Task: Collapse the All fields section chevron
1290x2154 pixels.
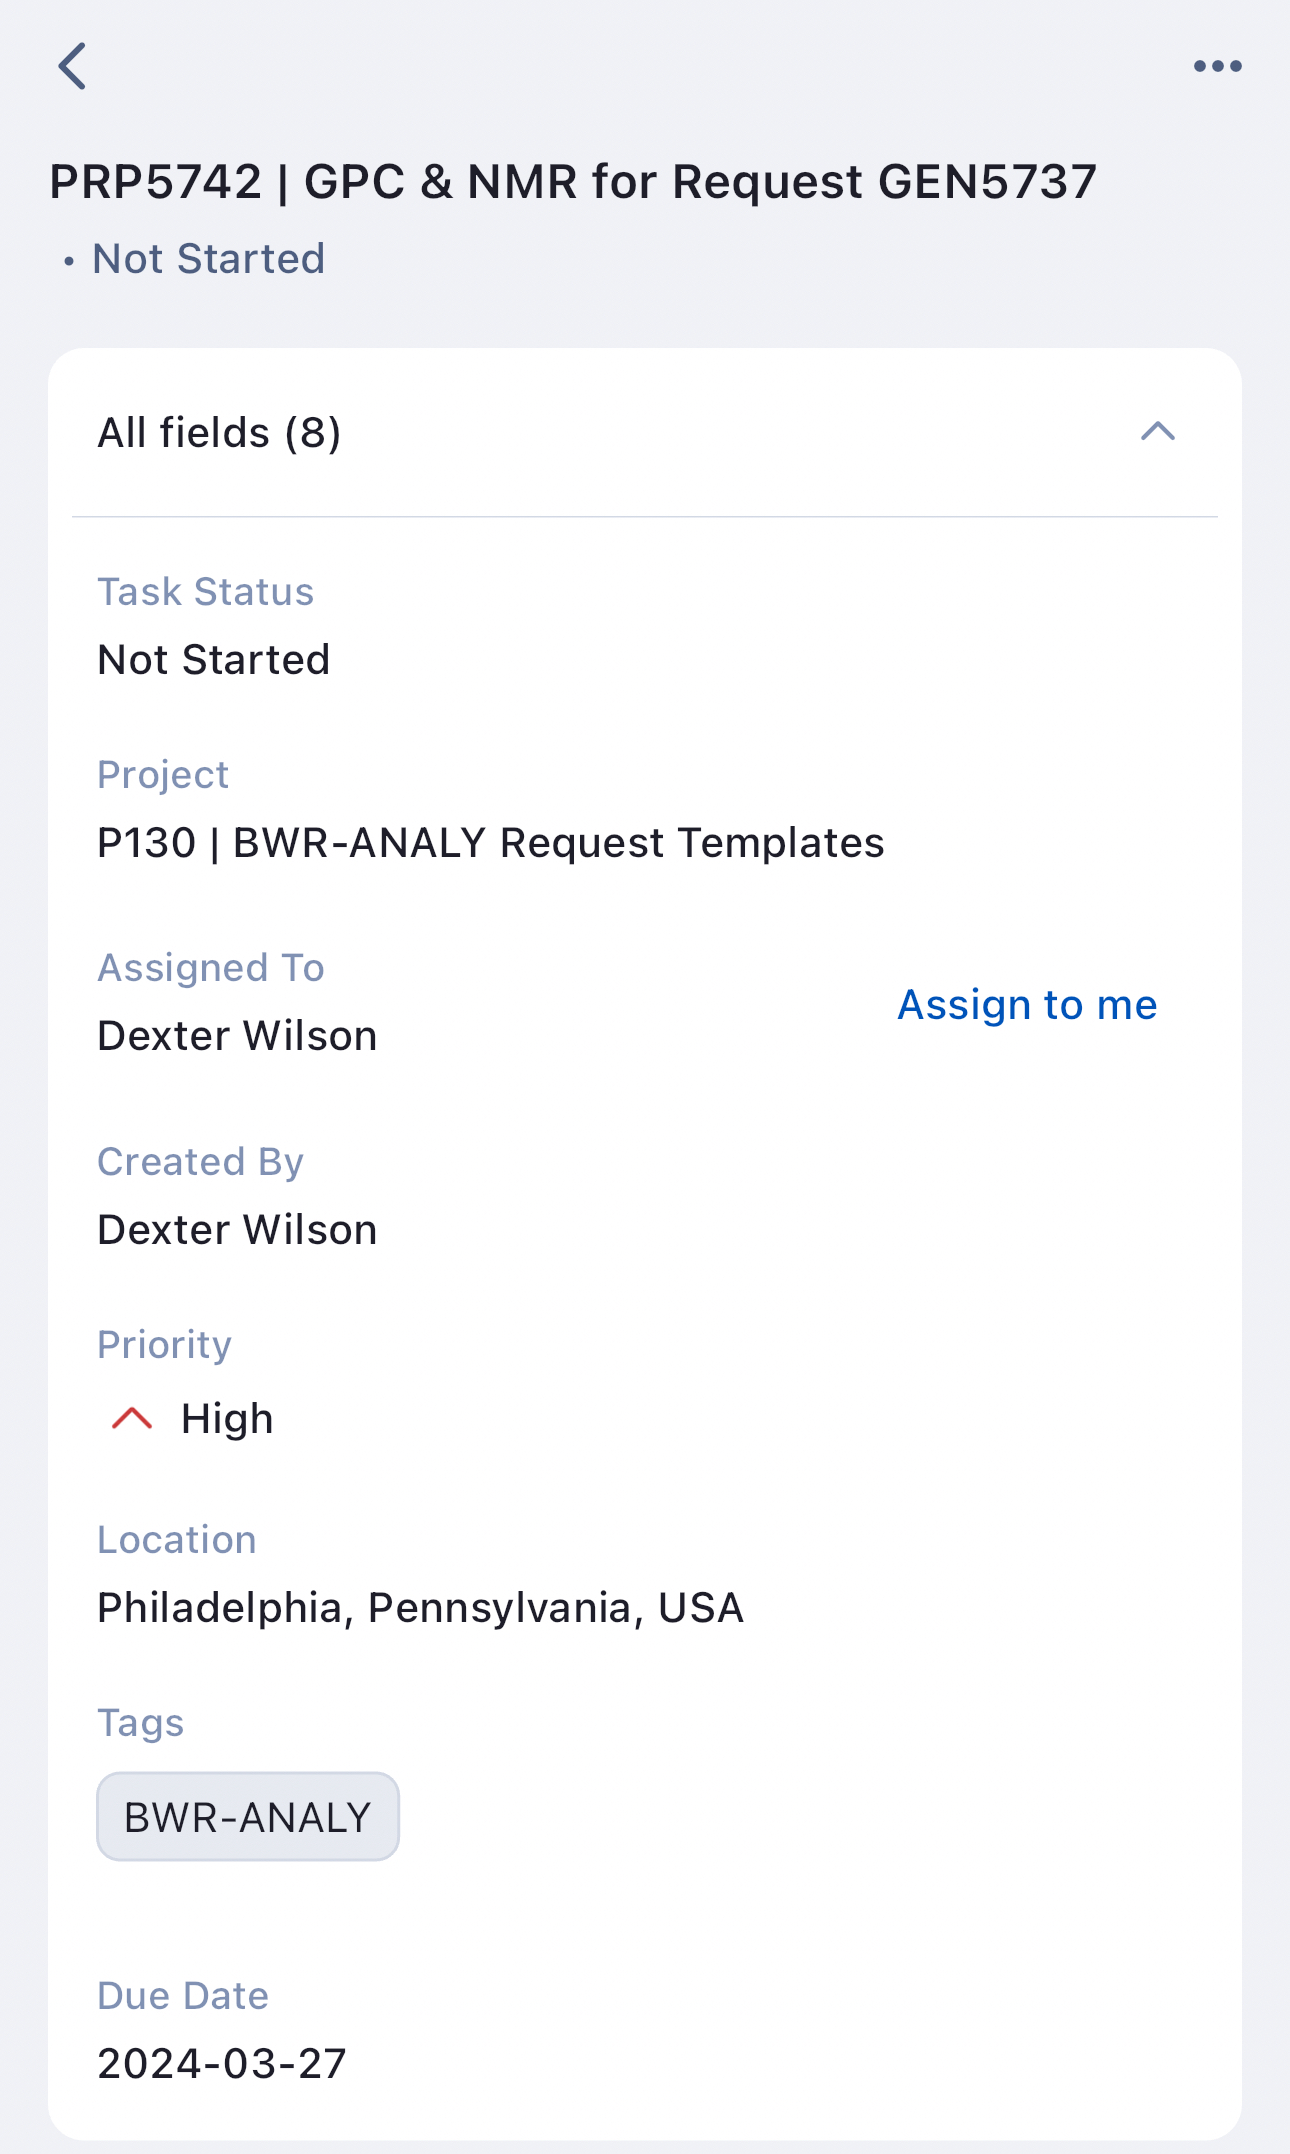Action: click(x=1157, y=432)
